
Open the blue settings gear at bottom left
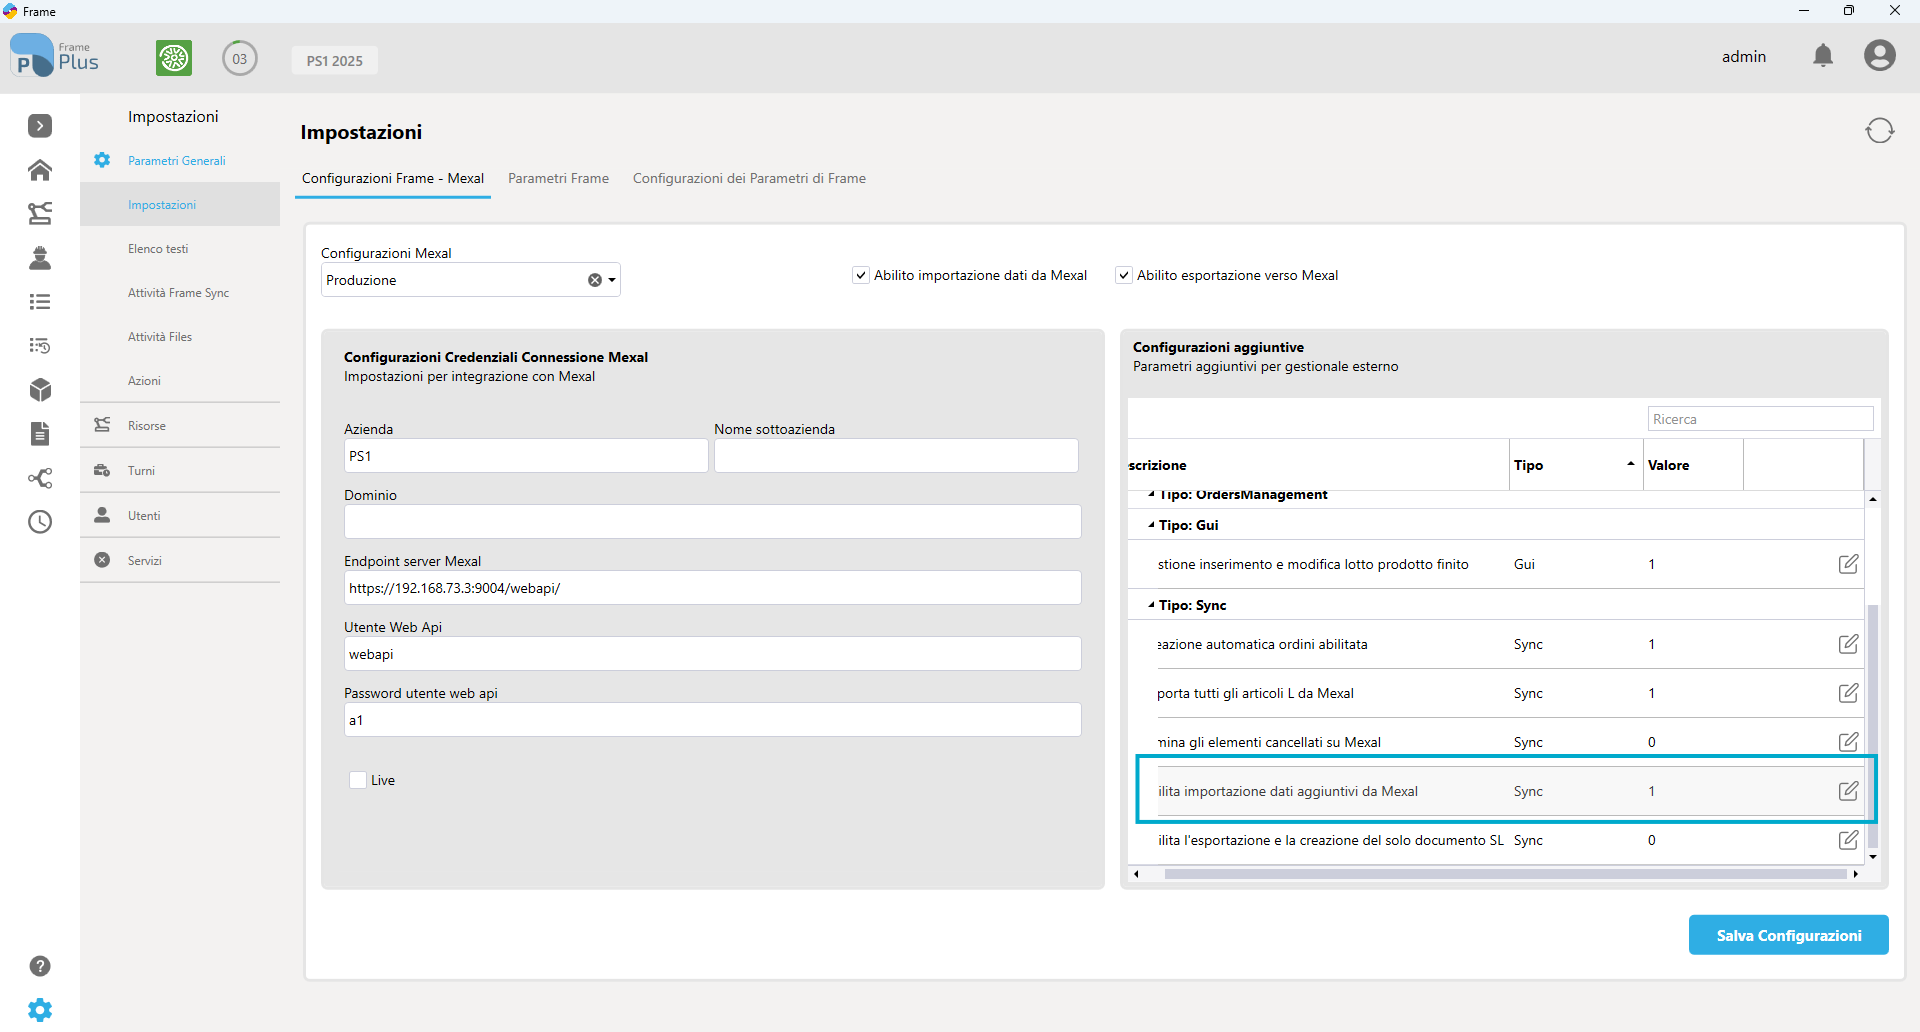click(40, 1010)
